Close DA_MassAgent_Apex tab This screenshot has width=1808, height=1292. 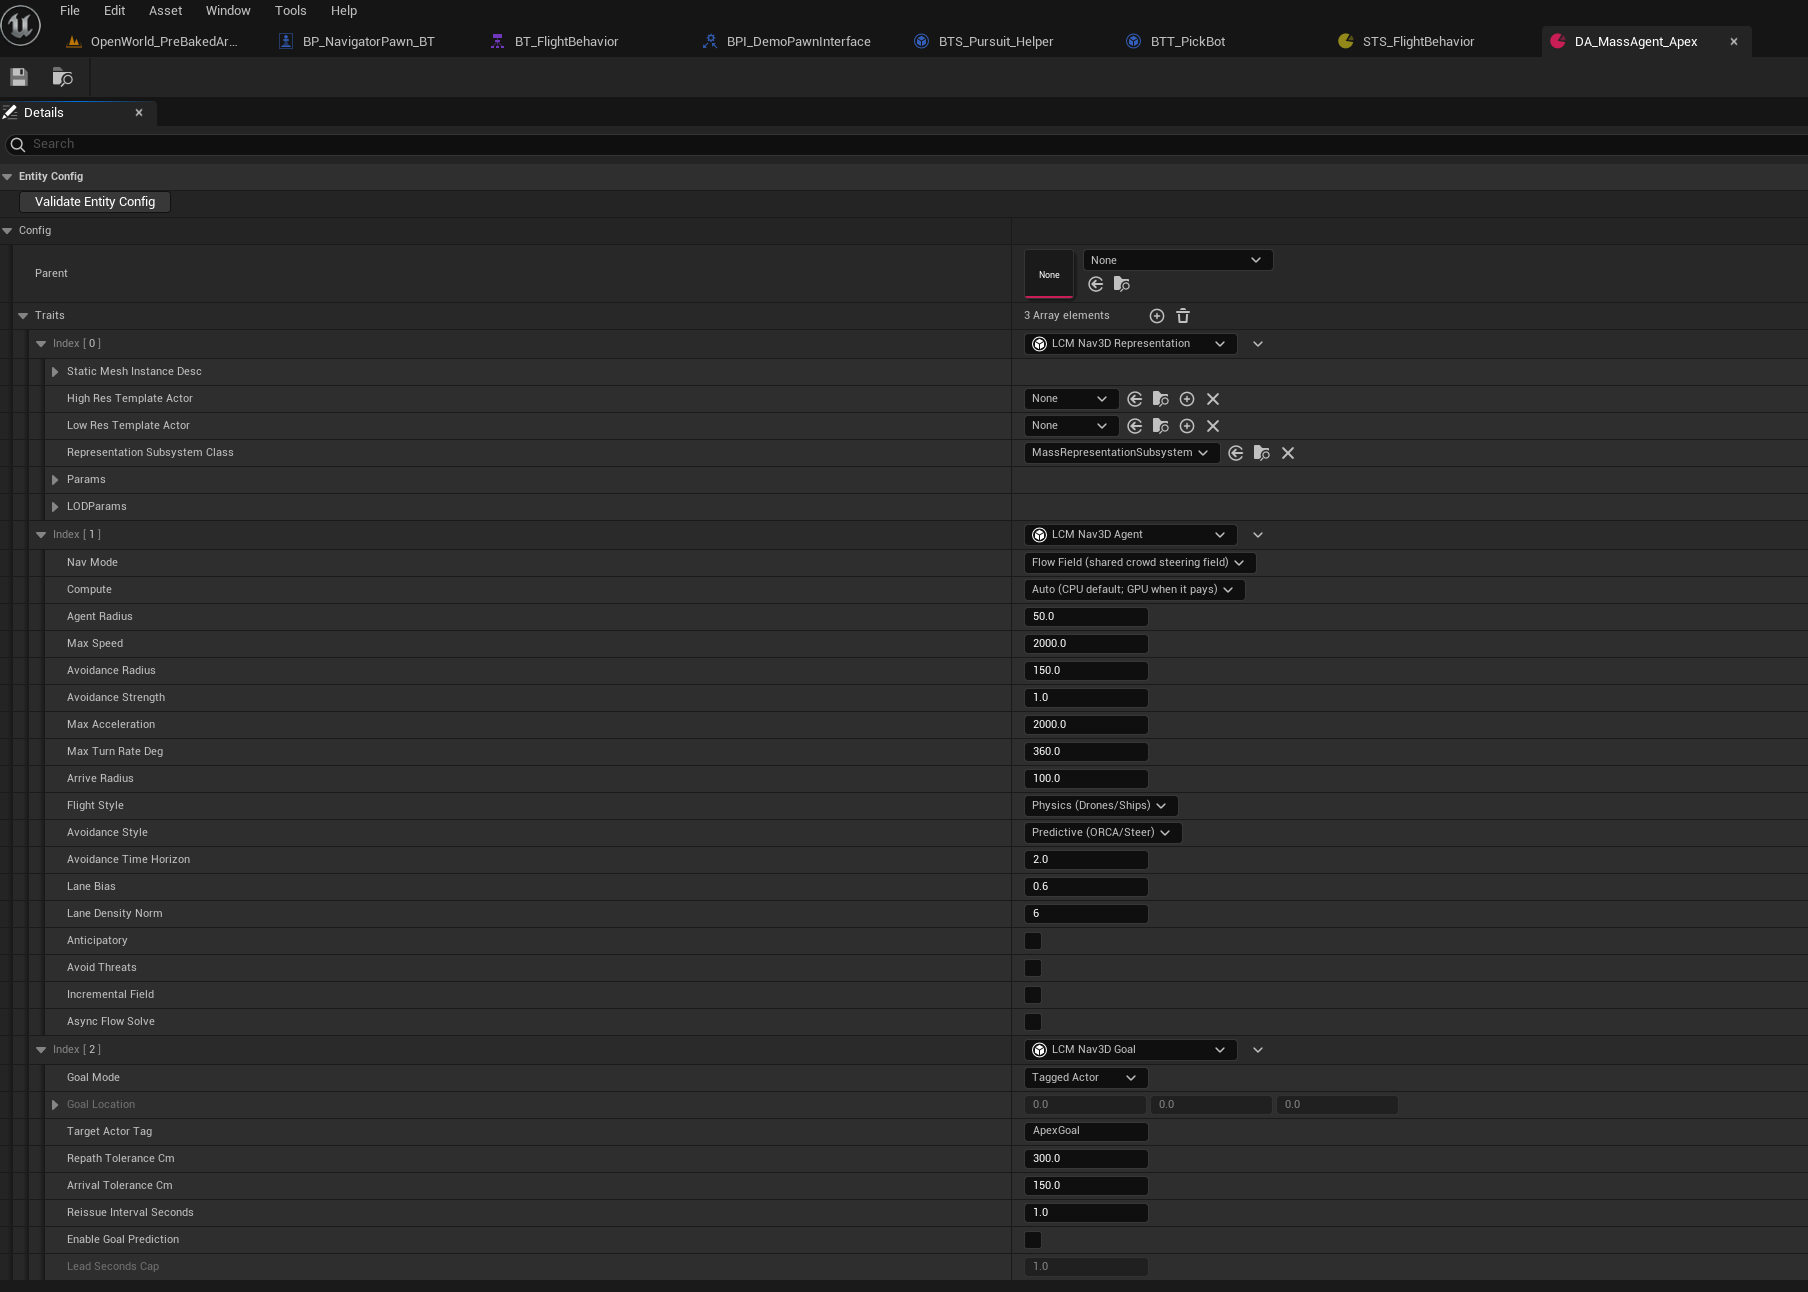[x=1734, y=42]
